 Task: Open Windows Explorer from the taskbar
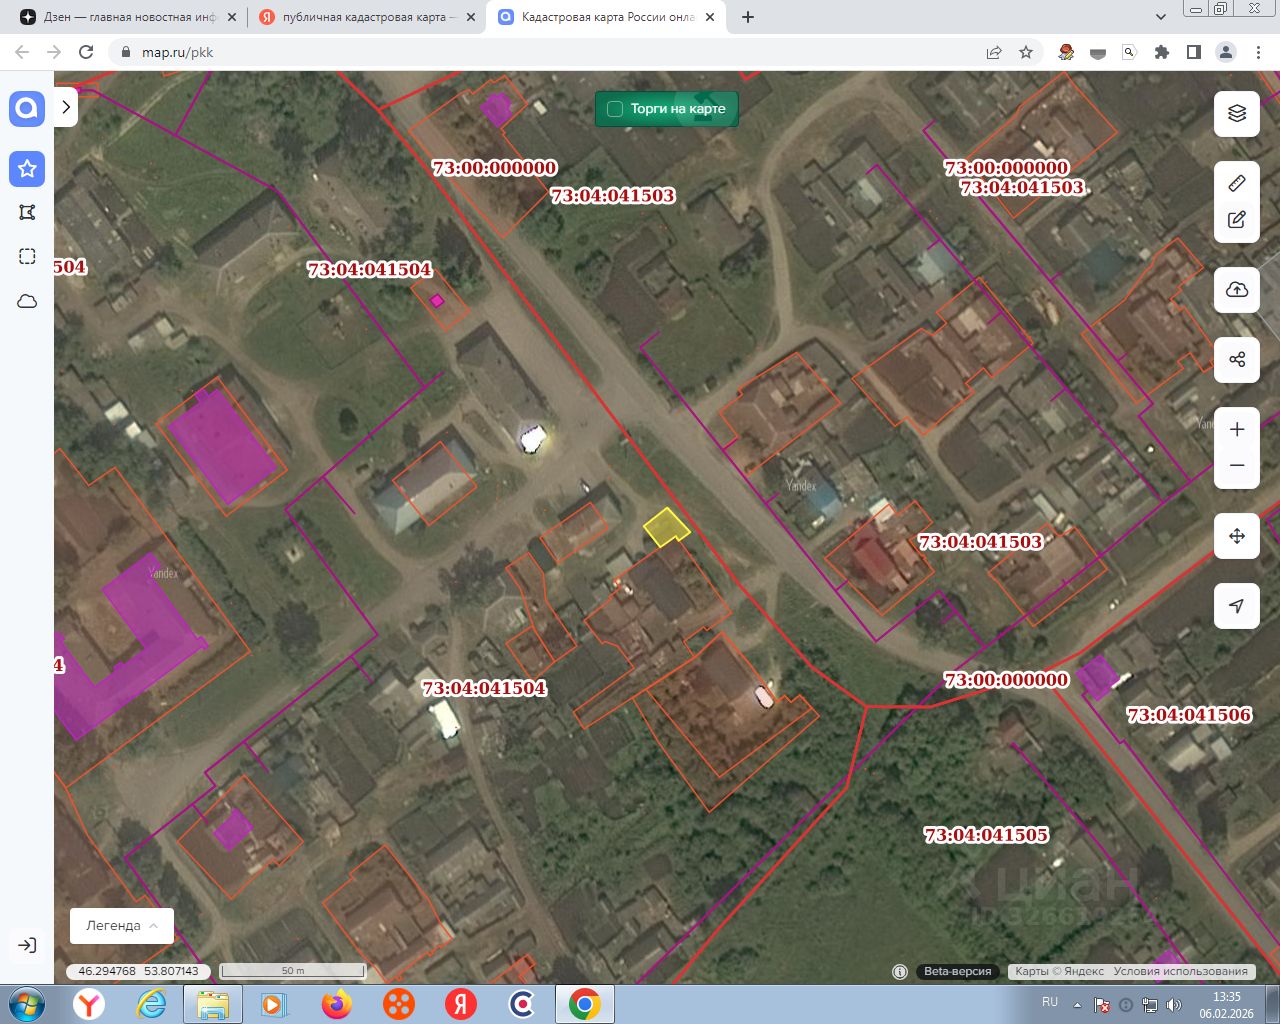pos(213,1004)
